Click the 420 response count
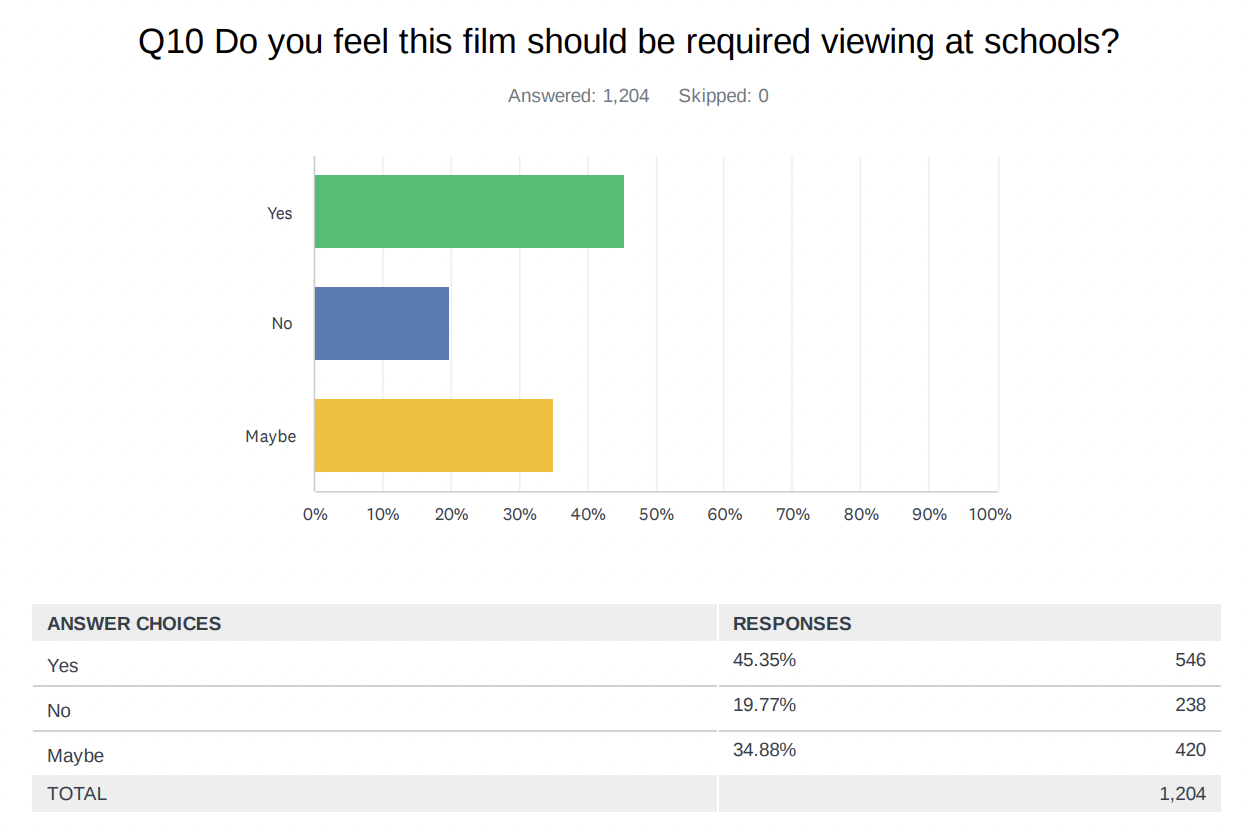 [1190, 750]
